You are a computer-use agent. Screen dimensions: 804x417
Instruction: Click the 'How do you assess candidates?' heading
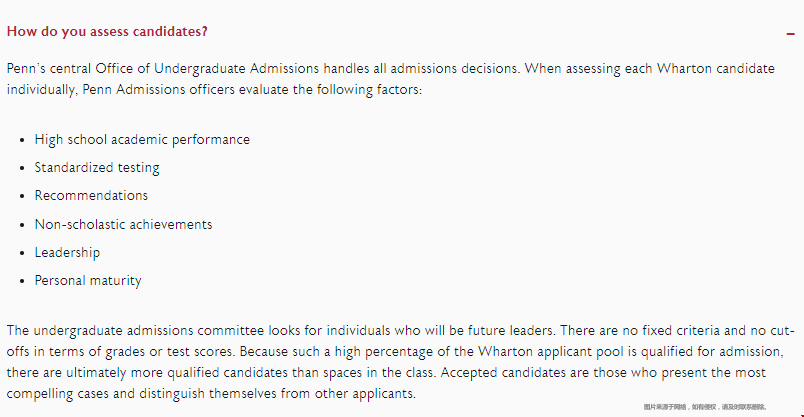pos(107,32)
